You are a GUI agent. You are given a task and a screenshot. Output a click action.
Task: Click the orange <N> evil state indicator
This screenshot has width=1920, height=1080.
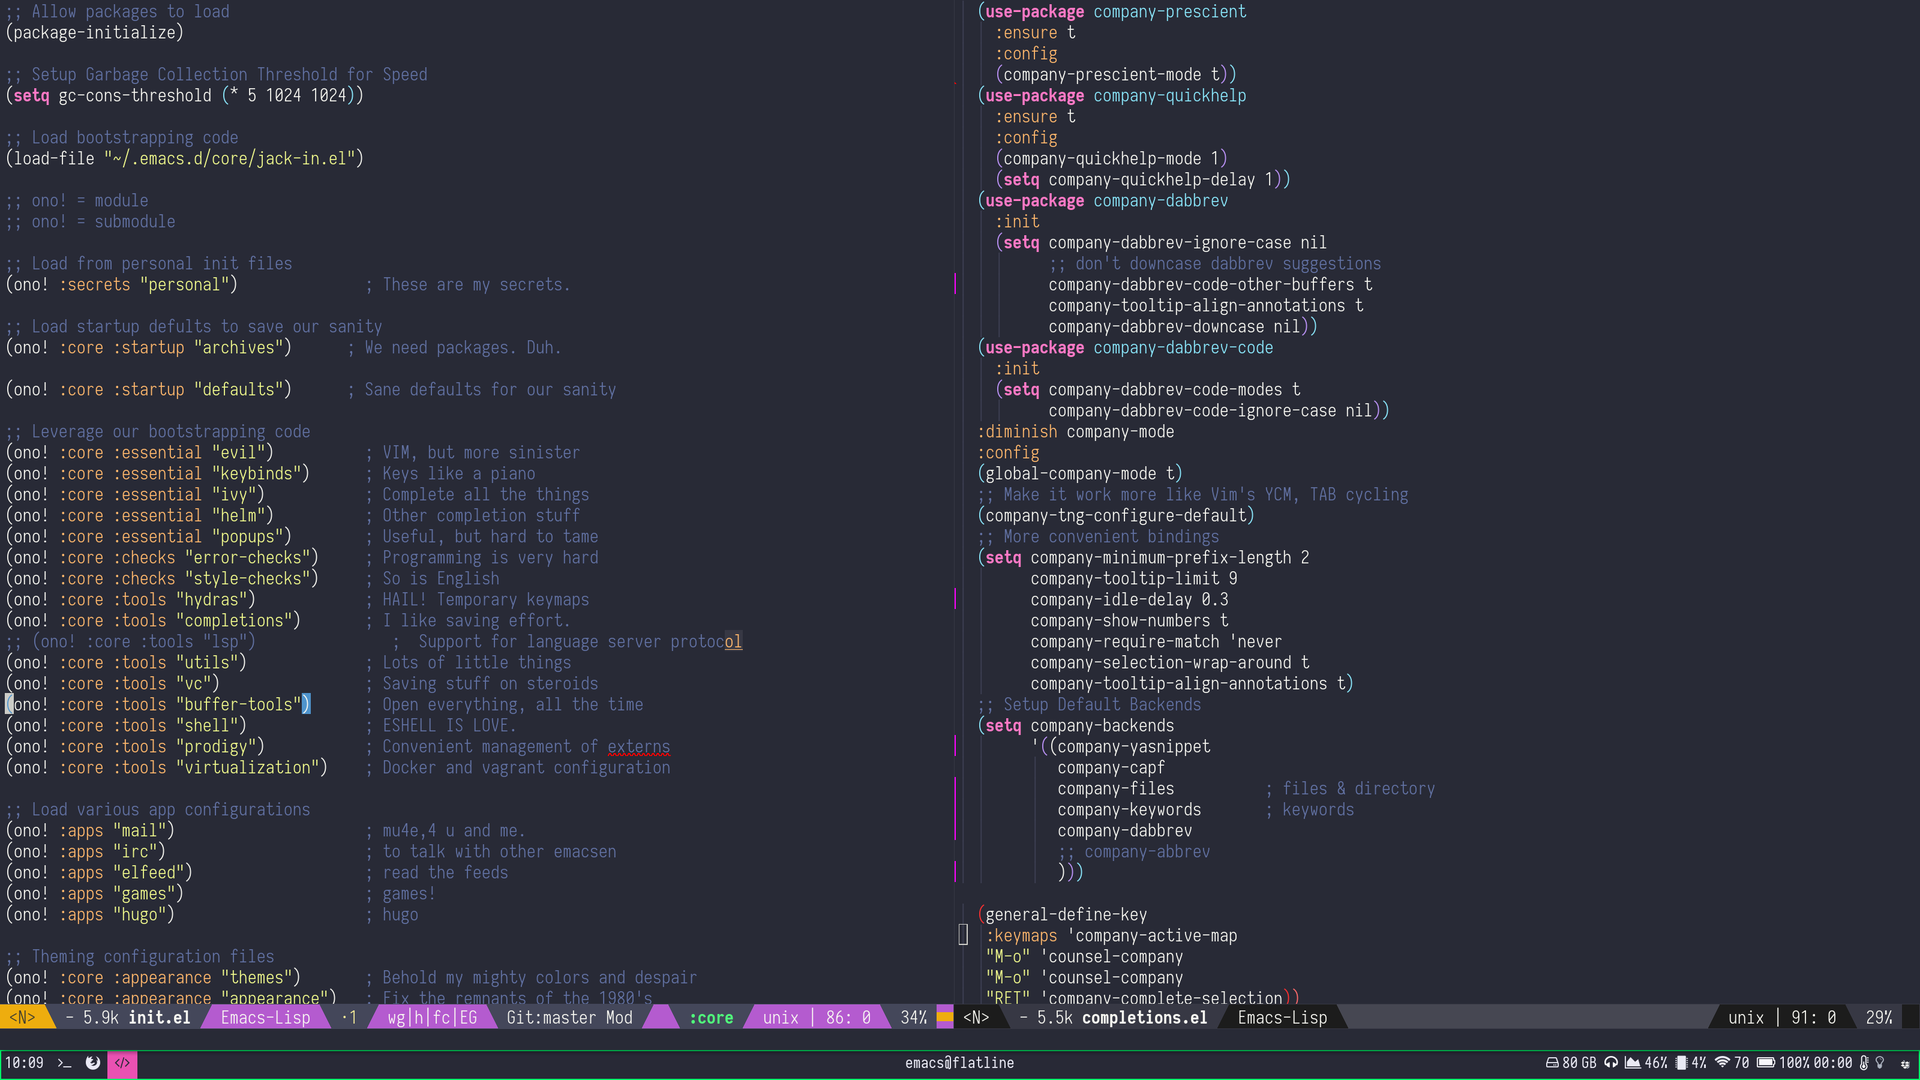coord(22,1018)
